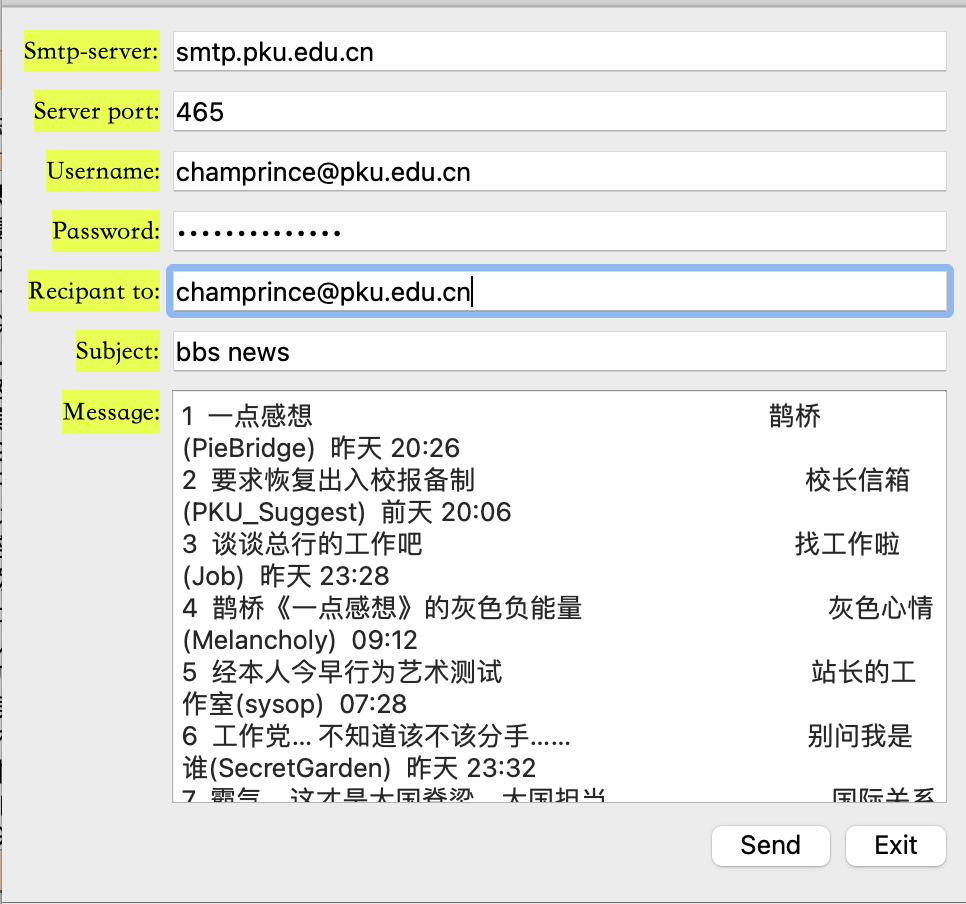Click the post 要求恢复出入校报备制
The width and height of the screenshot is (966, 904).
point(326,480)
